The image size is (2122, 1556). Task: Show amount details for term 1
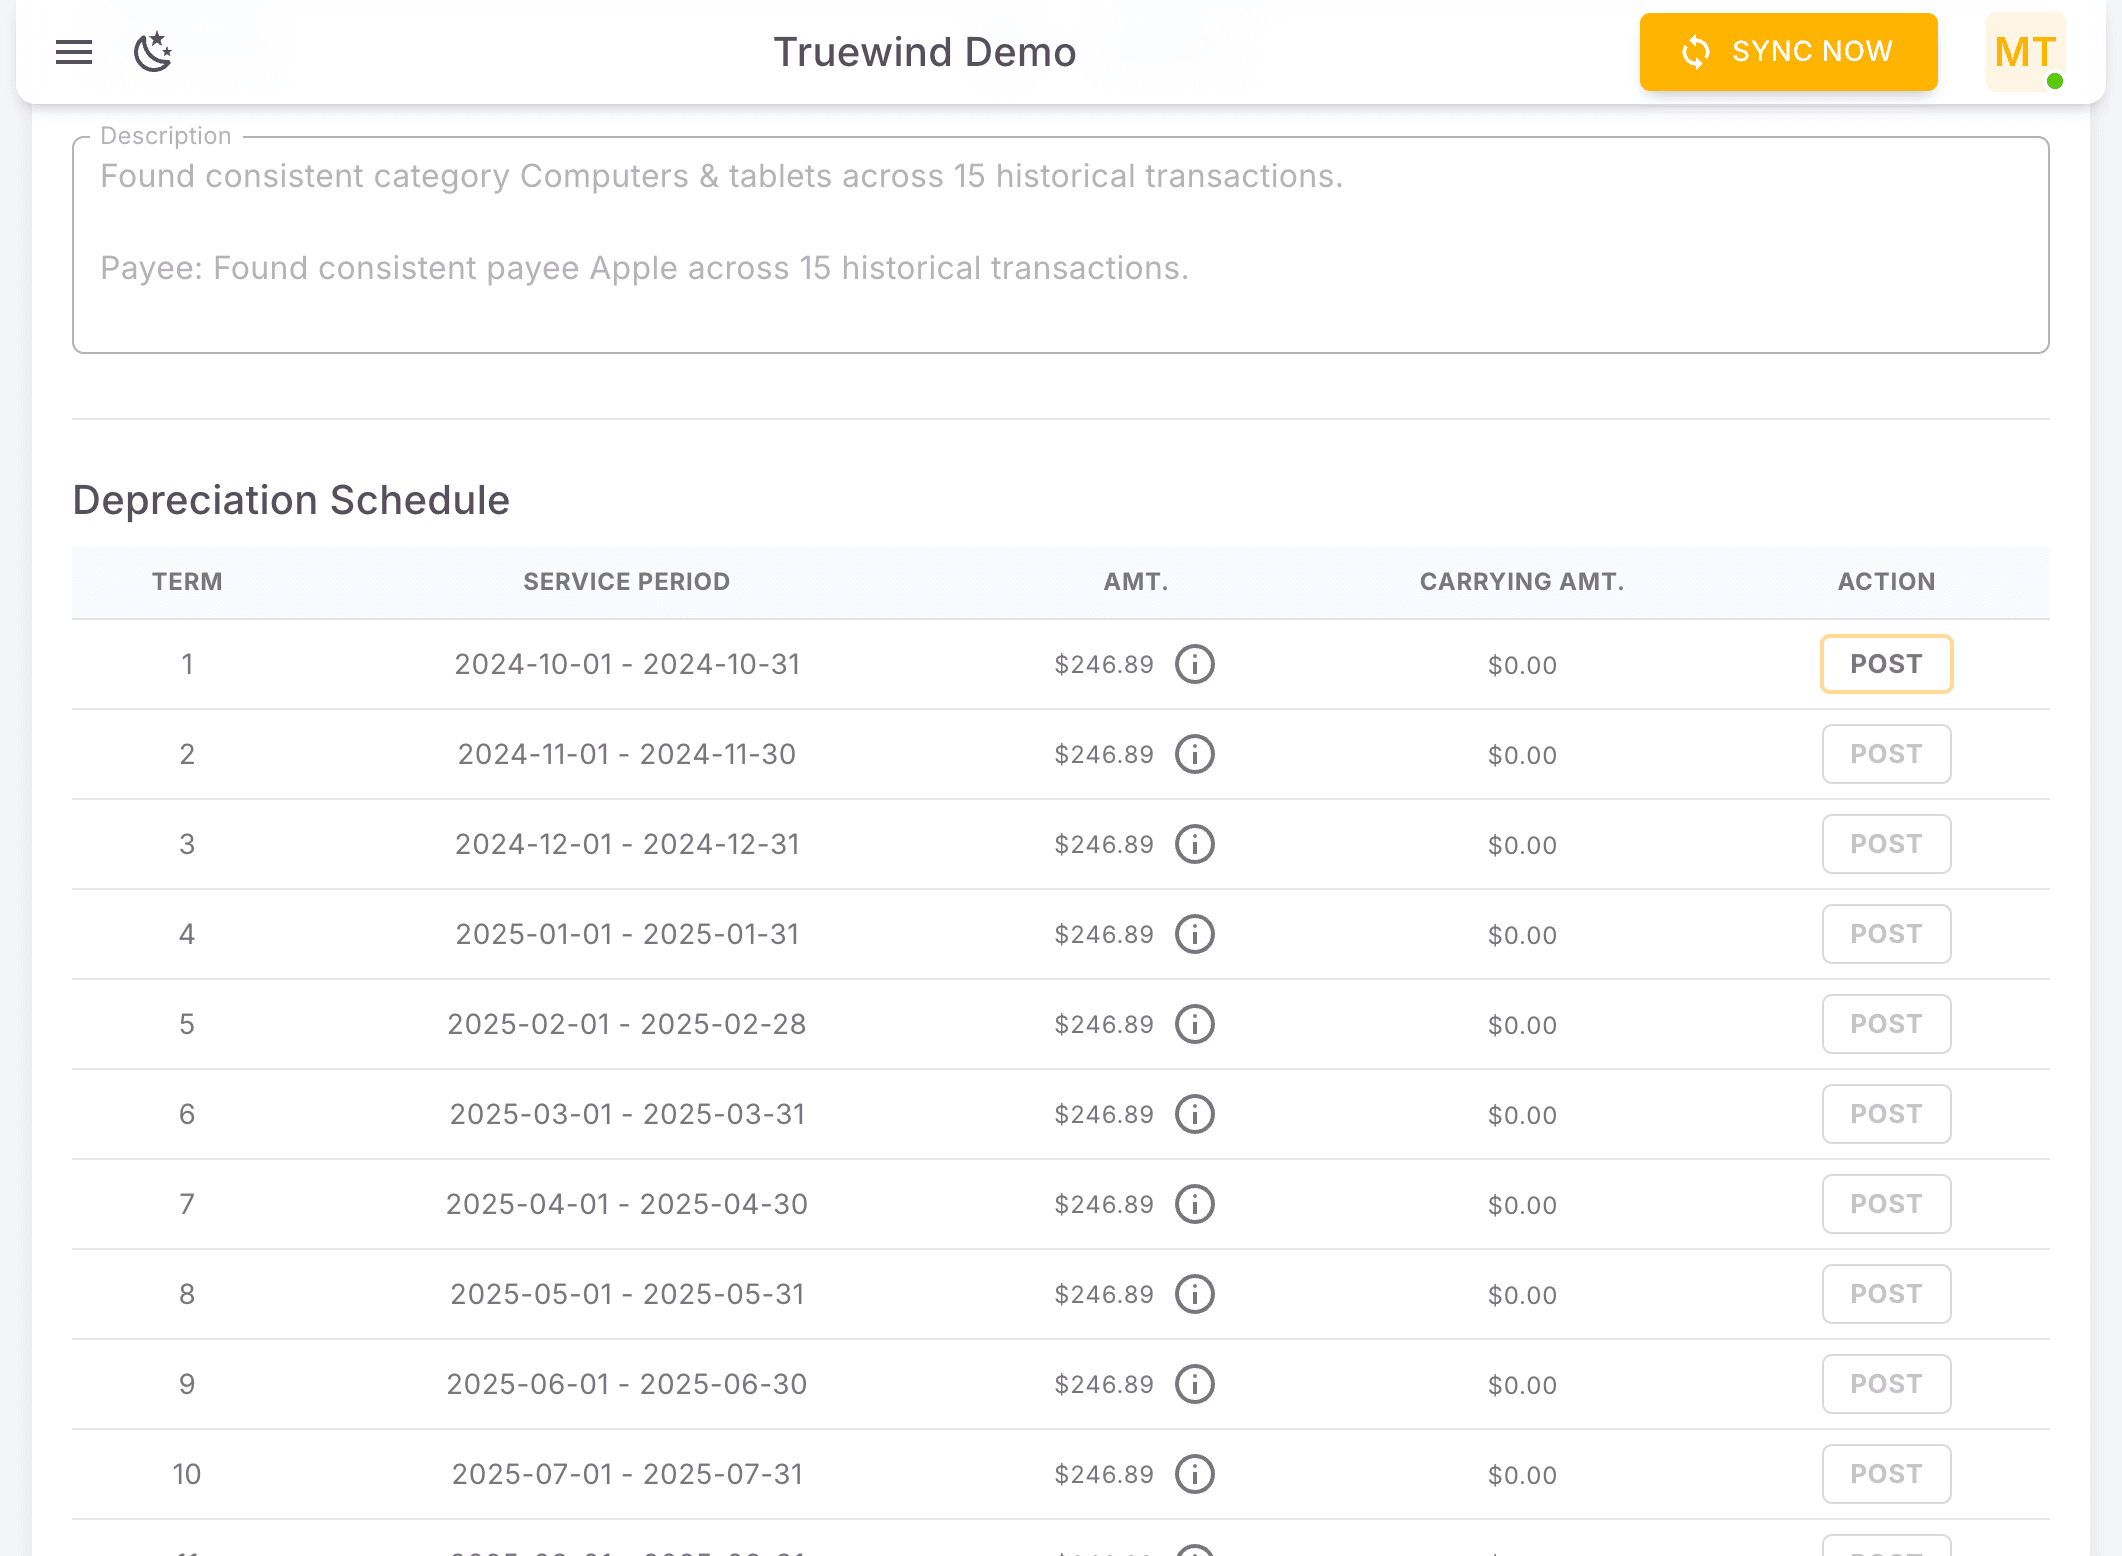(x=1194, y=664)
